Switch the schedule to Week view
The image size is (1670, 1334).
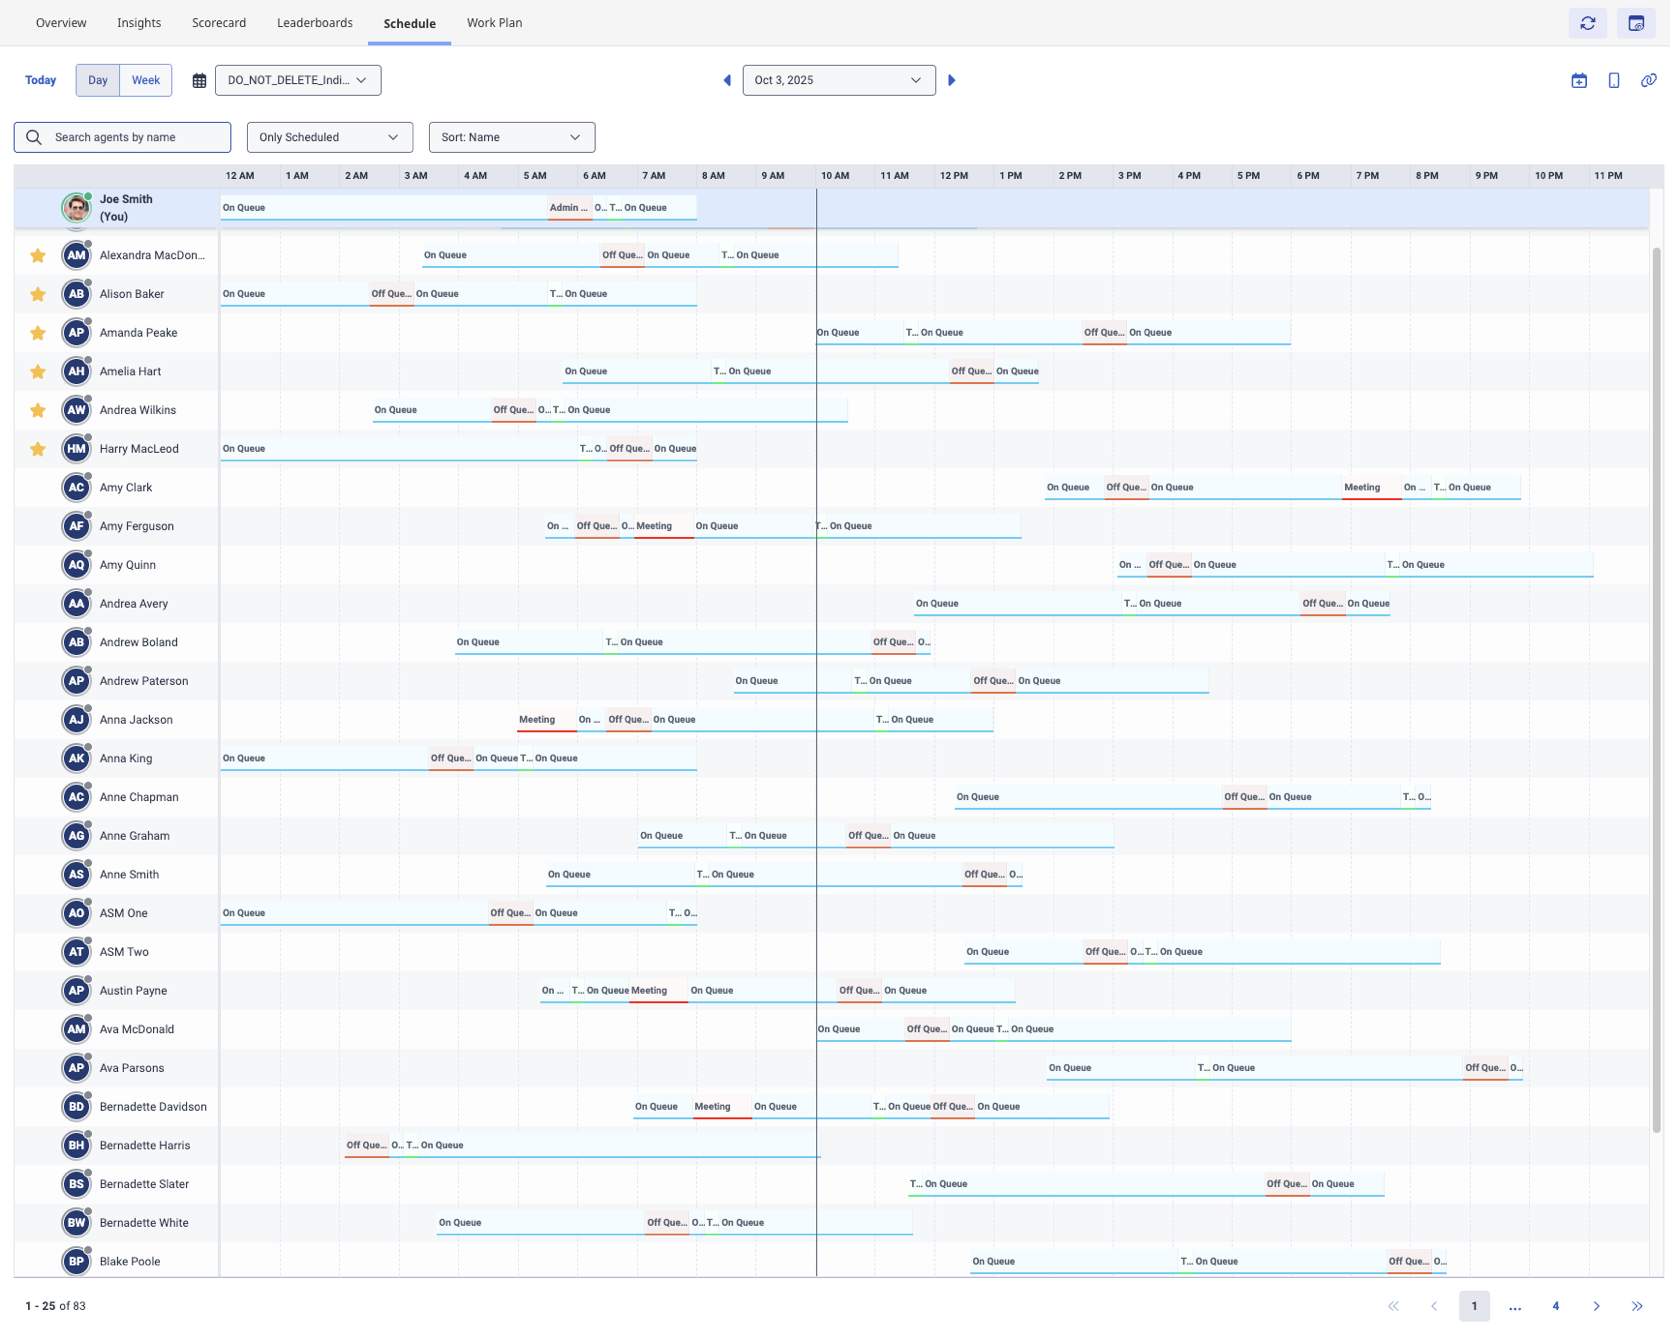pyautogui.click(x=145, y=80)
